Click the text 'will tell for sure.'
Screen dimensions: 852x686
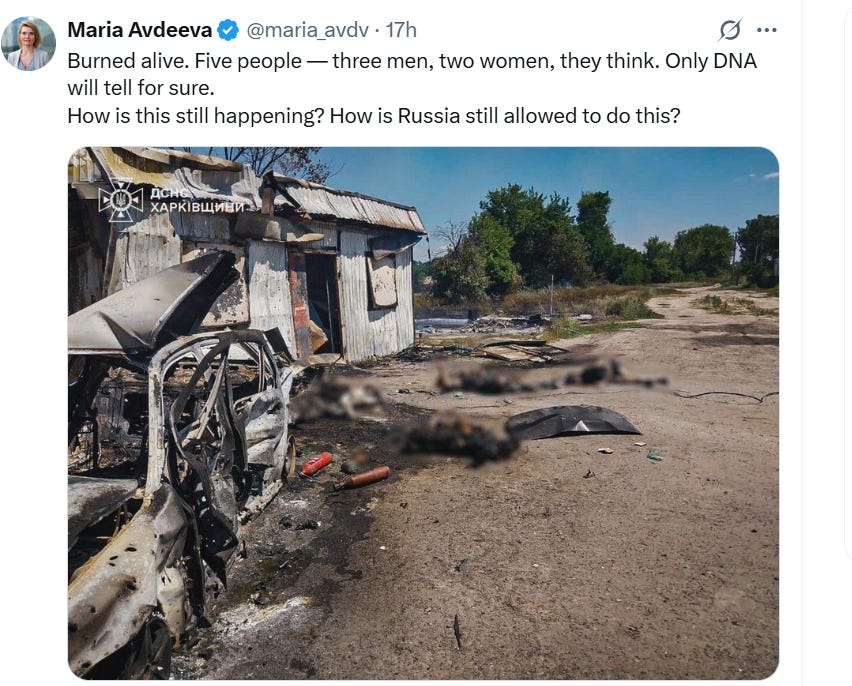point(141,88)
